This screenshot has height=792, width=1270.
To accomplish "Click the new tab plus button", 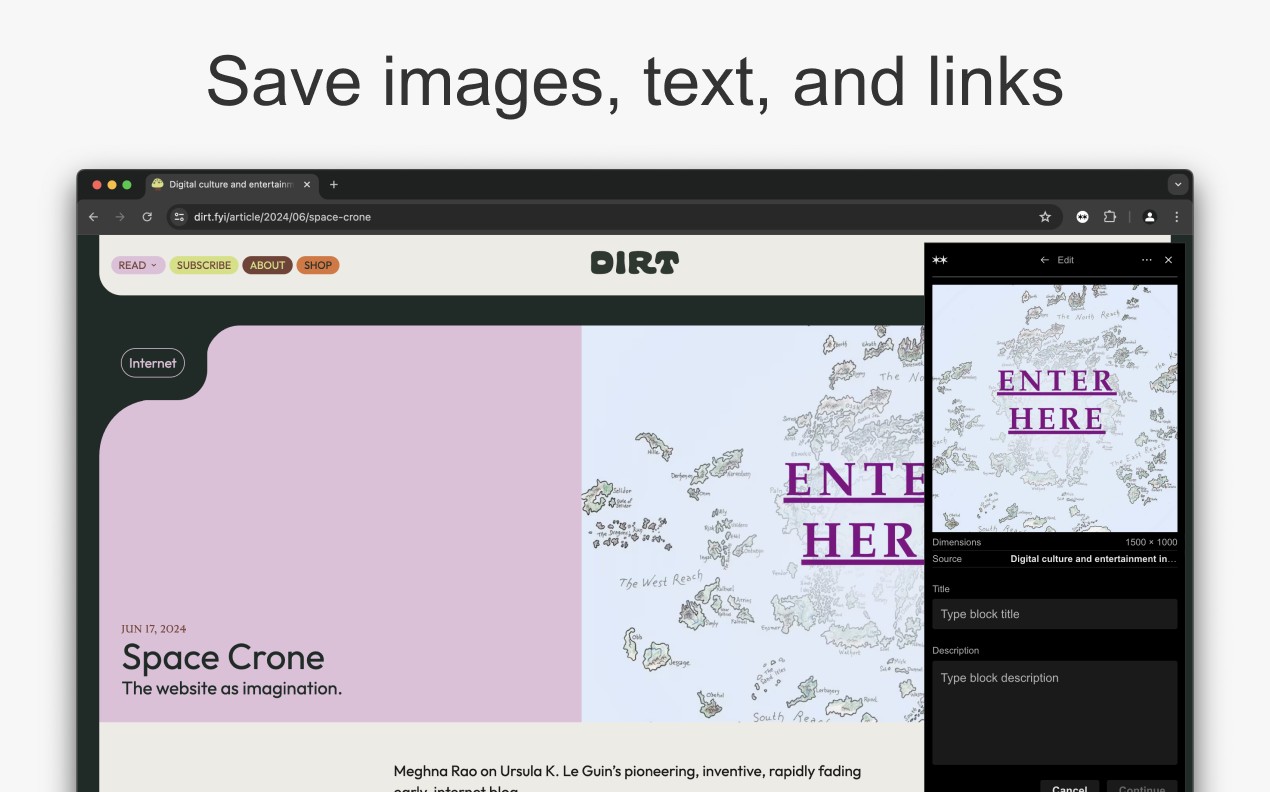I will [x=334, y=185].
